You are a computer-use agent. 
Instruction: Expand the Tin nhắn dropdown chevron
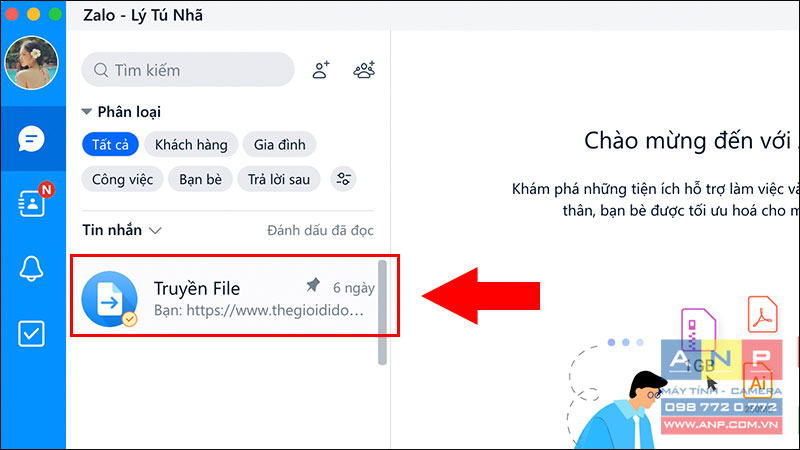click(x=155, y=231)
